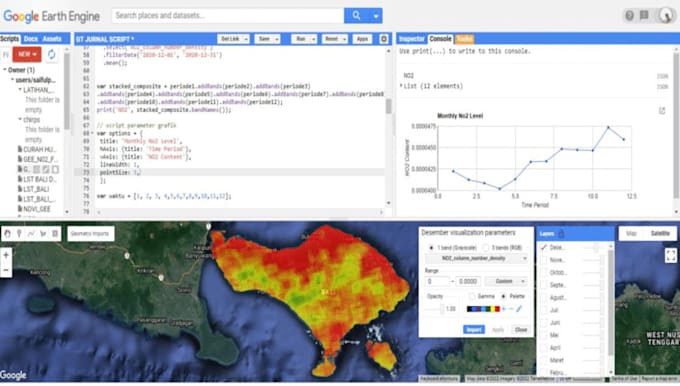The height and width of the screenshot is (386, 680).
Task: Select the hand pan tool on map
Action: tap(7, 234)
